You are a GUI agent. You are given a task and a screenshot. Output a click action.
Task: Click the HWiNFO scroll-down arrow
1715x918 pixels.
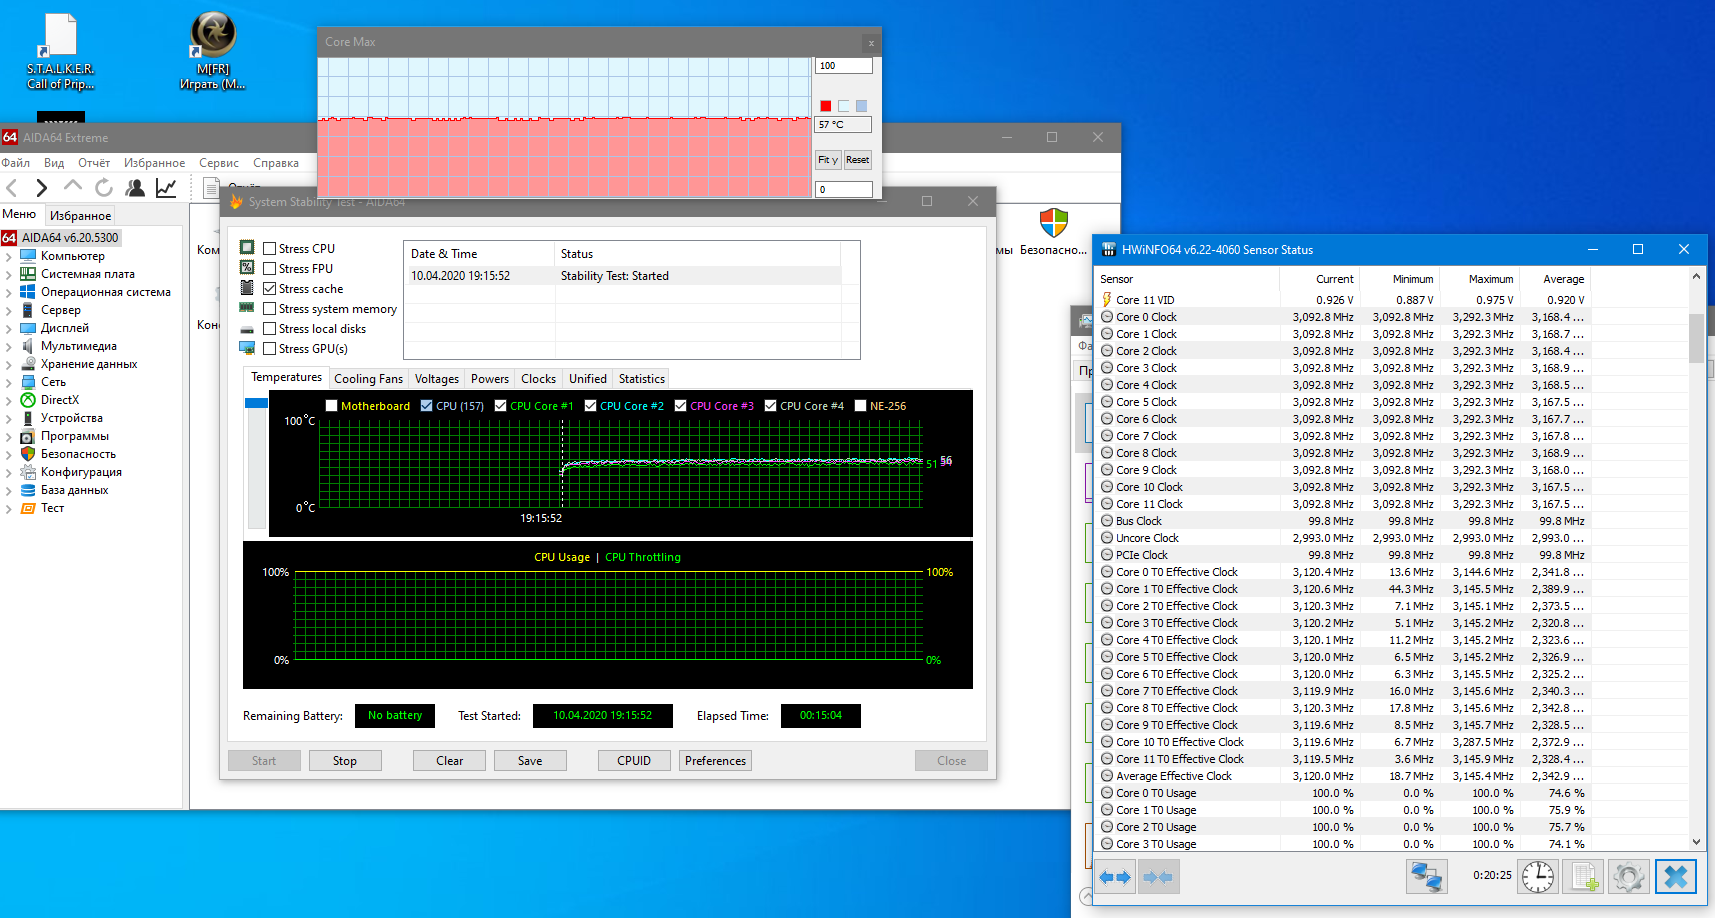coord(1696,842)
